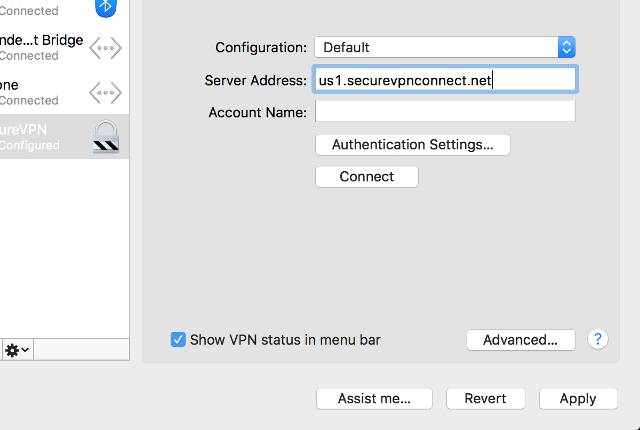Click the Server Address text field
The image size is (640, 430).
pos(444,80)
